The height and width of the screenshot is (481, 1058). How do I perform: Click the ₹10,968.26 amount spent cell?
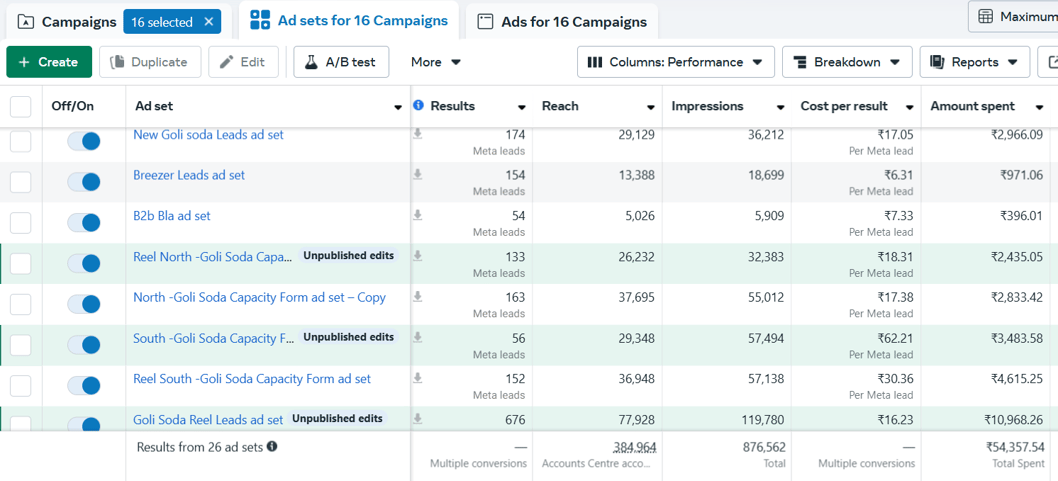(x=1014, y=420)
